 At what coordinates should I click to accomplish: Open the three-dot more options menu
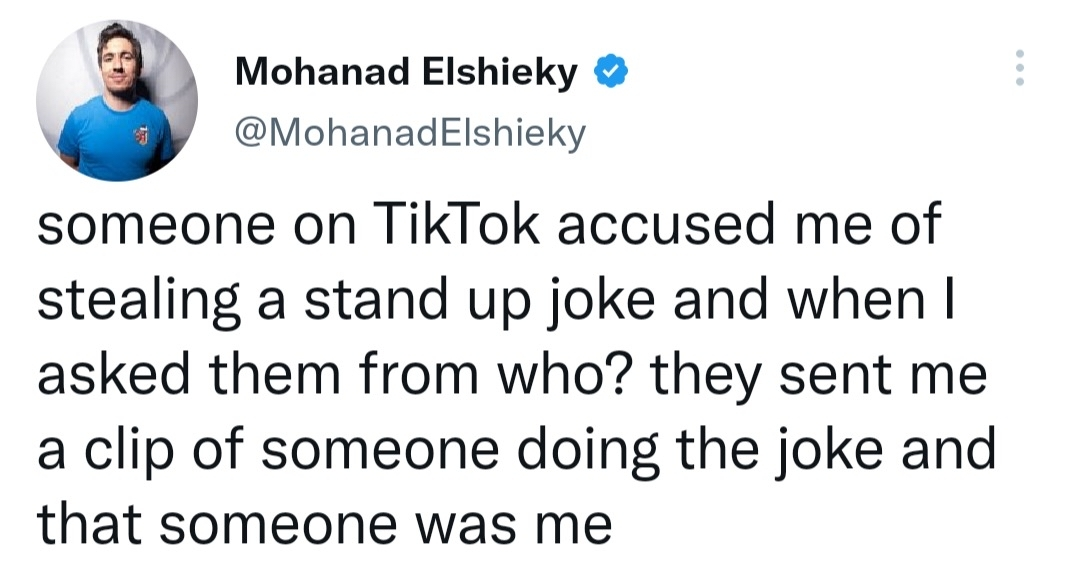coord(1020,68)
